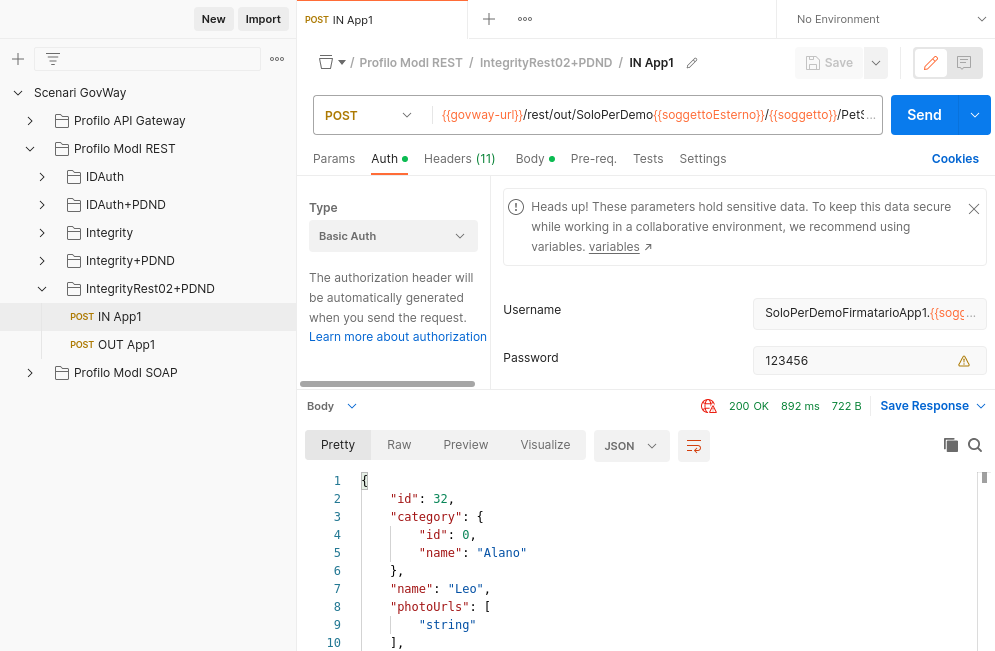Open the Basic Auth type dropdown
The height and width of the screenshot is (651, 995).
[393, 236]
